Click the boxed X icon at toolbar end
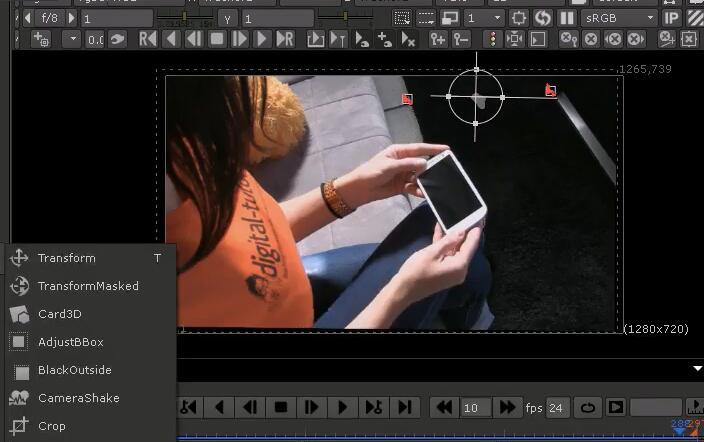 689,40
